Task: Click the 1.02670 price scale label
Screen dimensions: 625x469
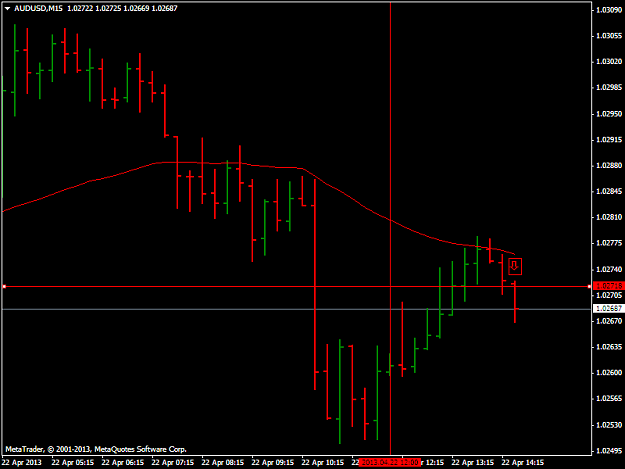Action: pyautogui.click(x=609, y=321)
